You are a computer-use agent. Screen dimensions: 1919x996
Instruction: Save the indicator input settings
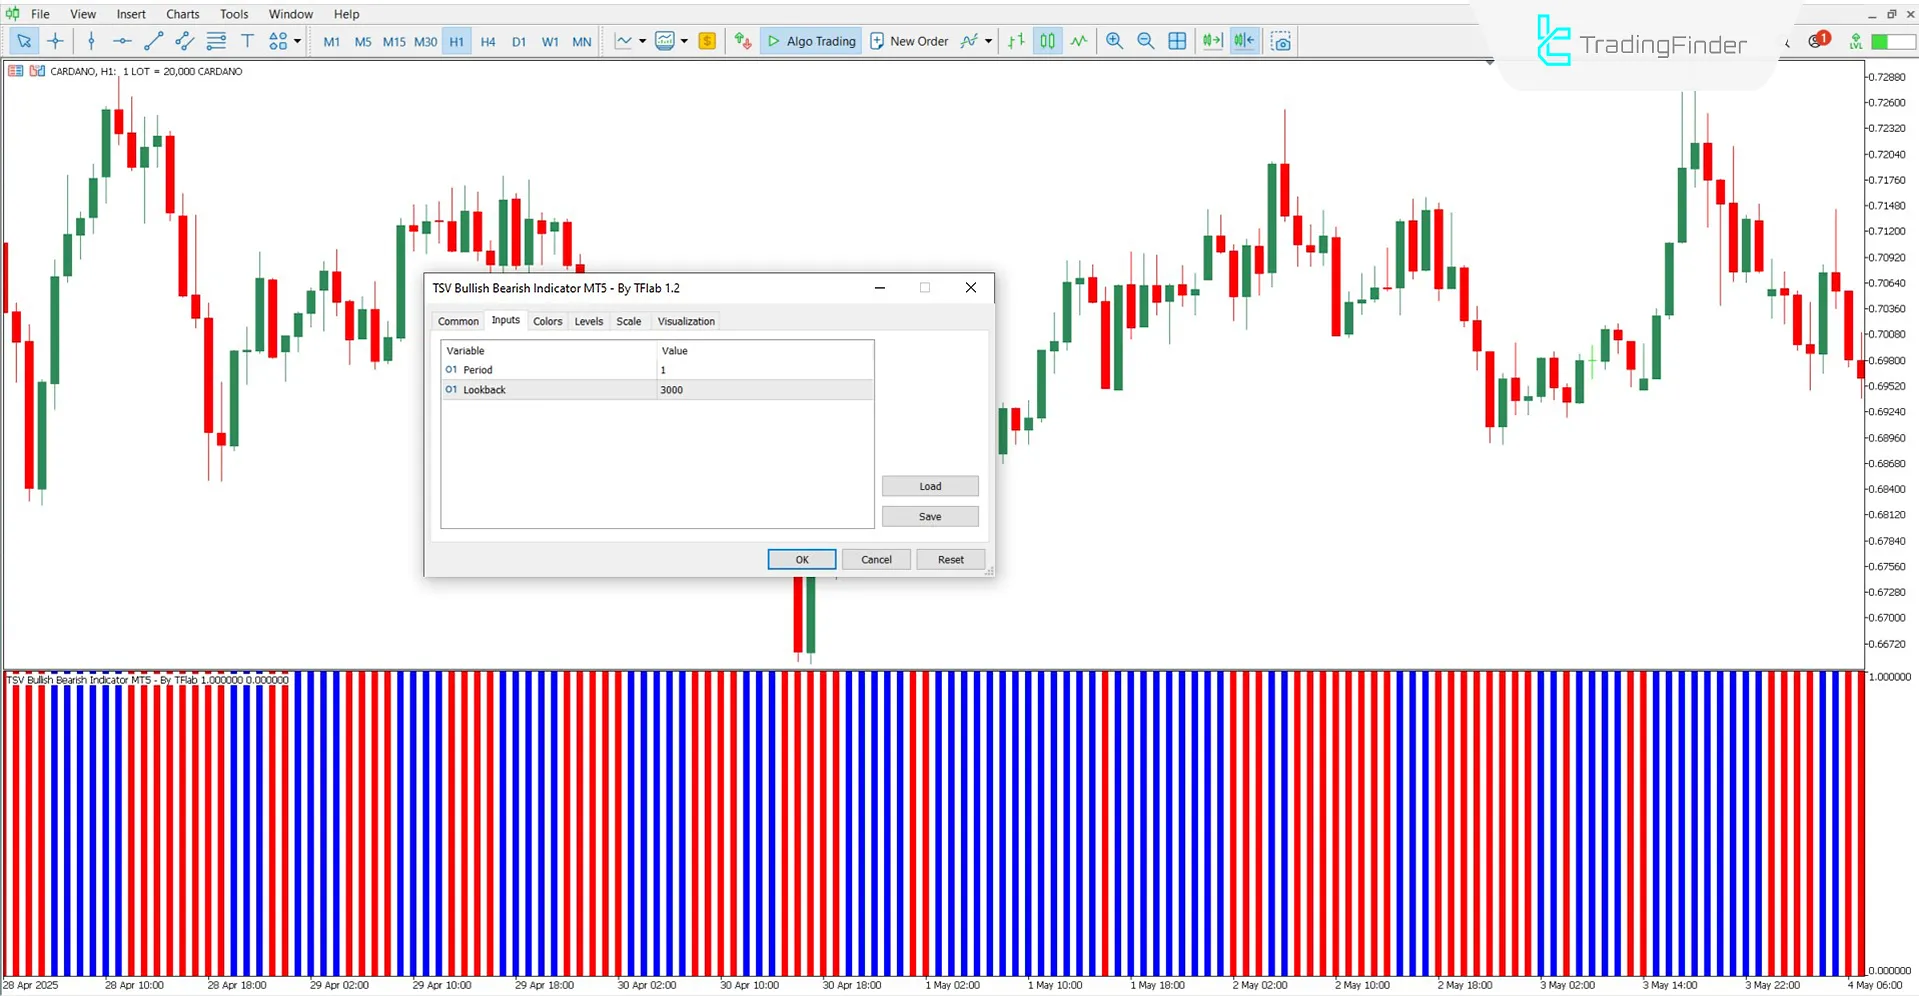(x=929, y=516)
